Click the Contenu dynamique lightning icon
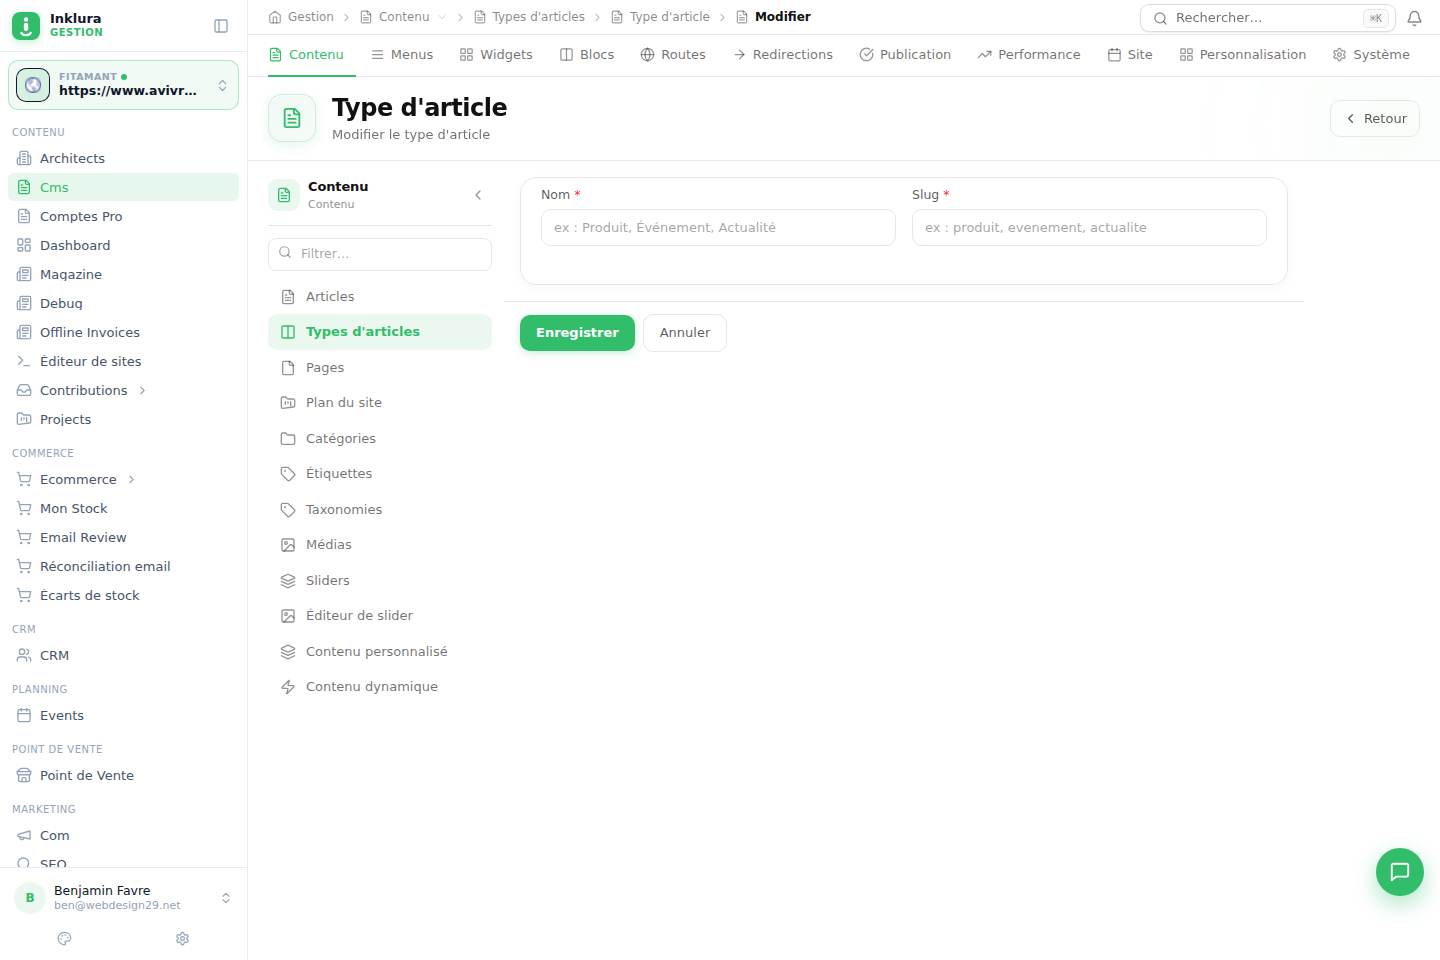Viewport: 1440px width, 960px height. [288, 687]
